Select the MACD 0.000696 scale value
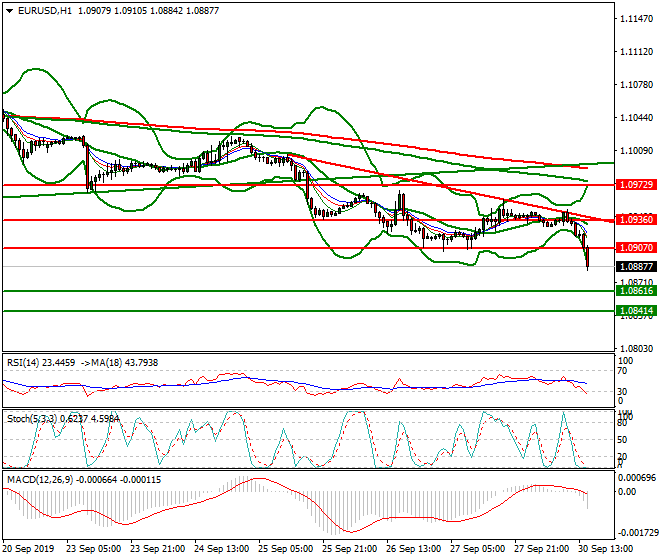The width and height of the screenshot is (660, 560). click(637, 477)
